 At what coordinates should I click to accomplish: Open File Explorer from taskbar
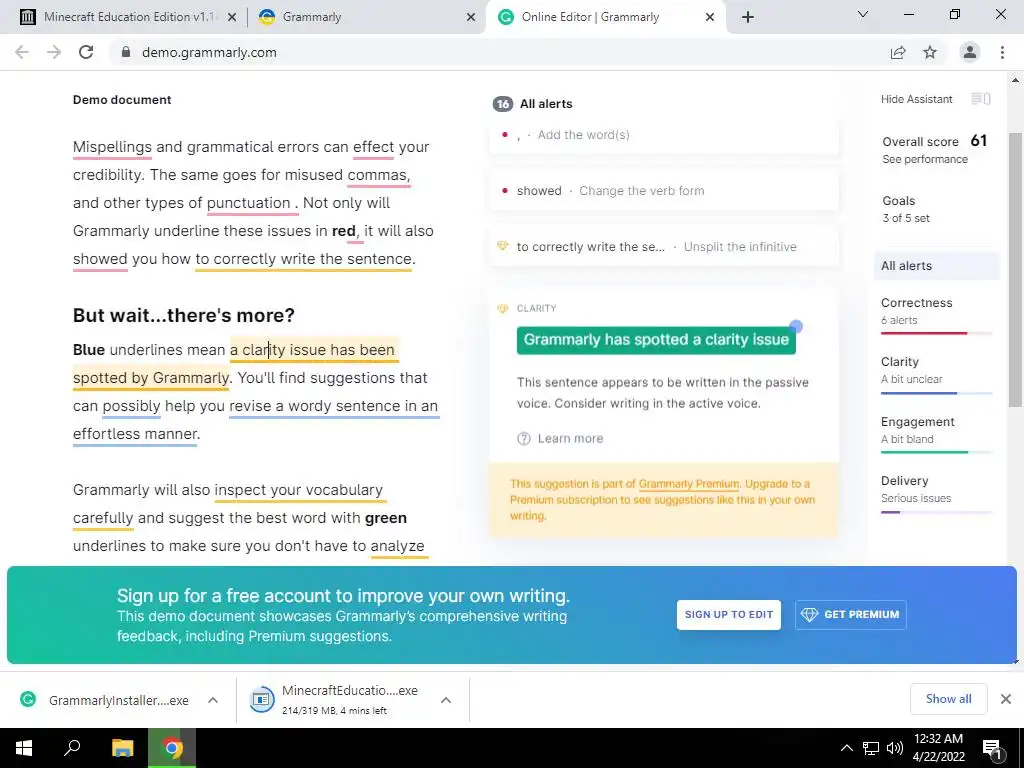[x=122, y=748]
